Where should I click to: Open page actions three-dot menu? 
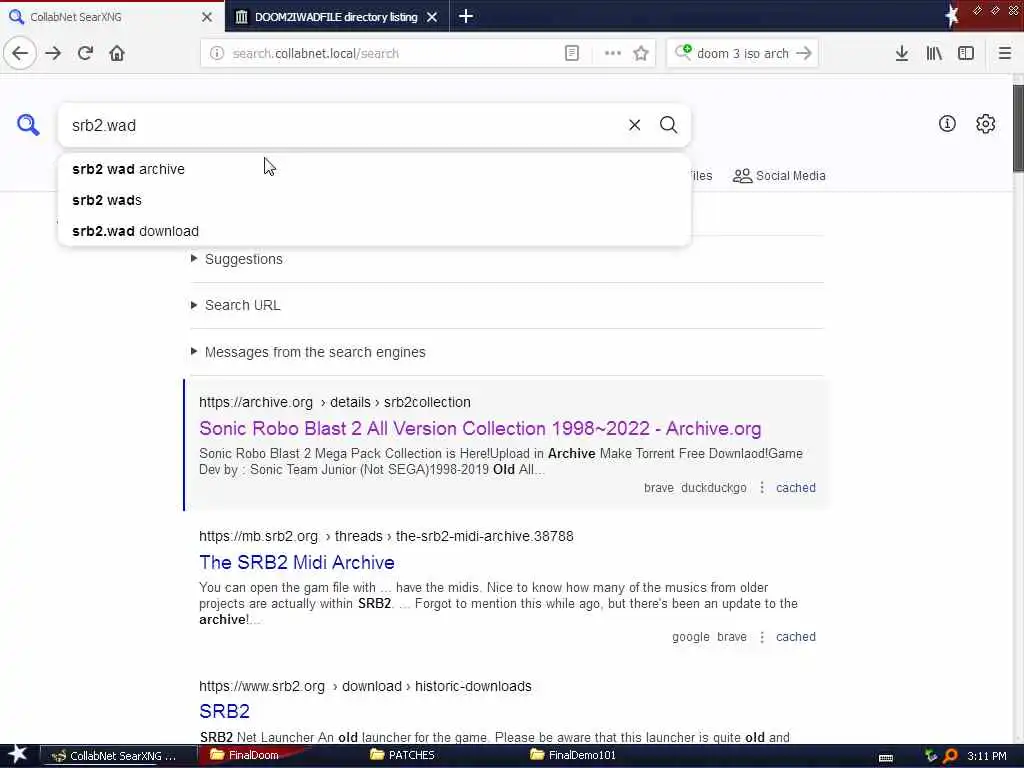[613, 54]
